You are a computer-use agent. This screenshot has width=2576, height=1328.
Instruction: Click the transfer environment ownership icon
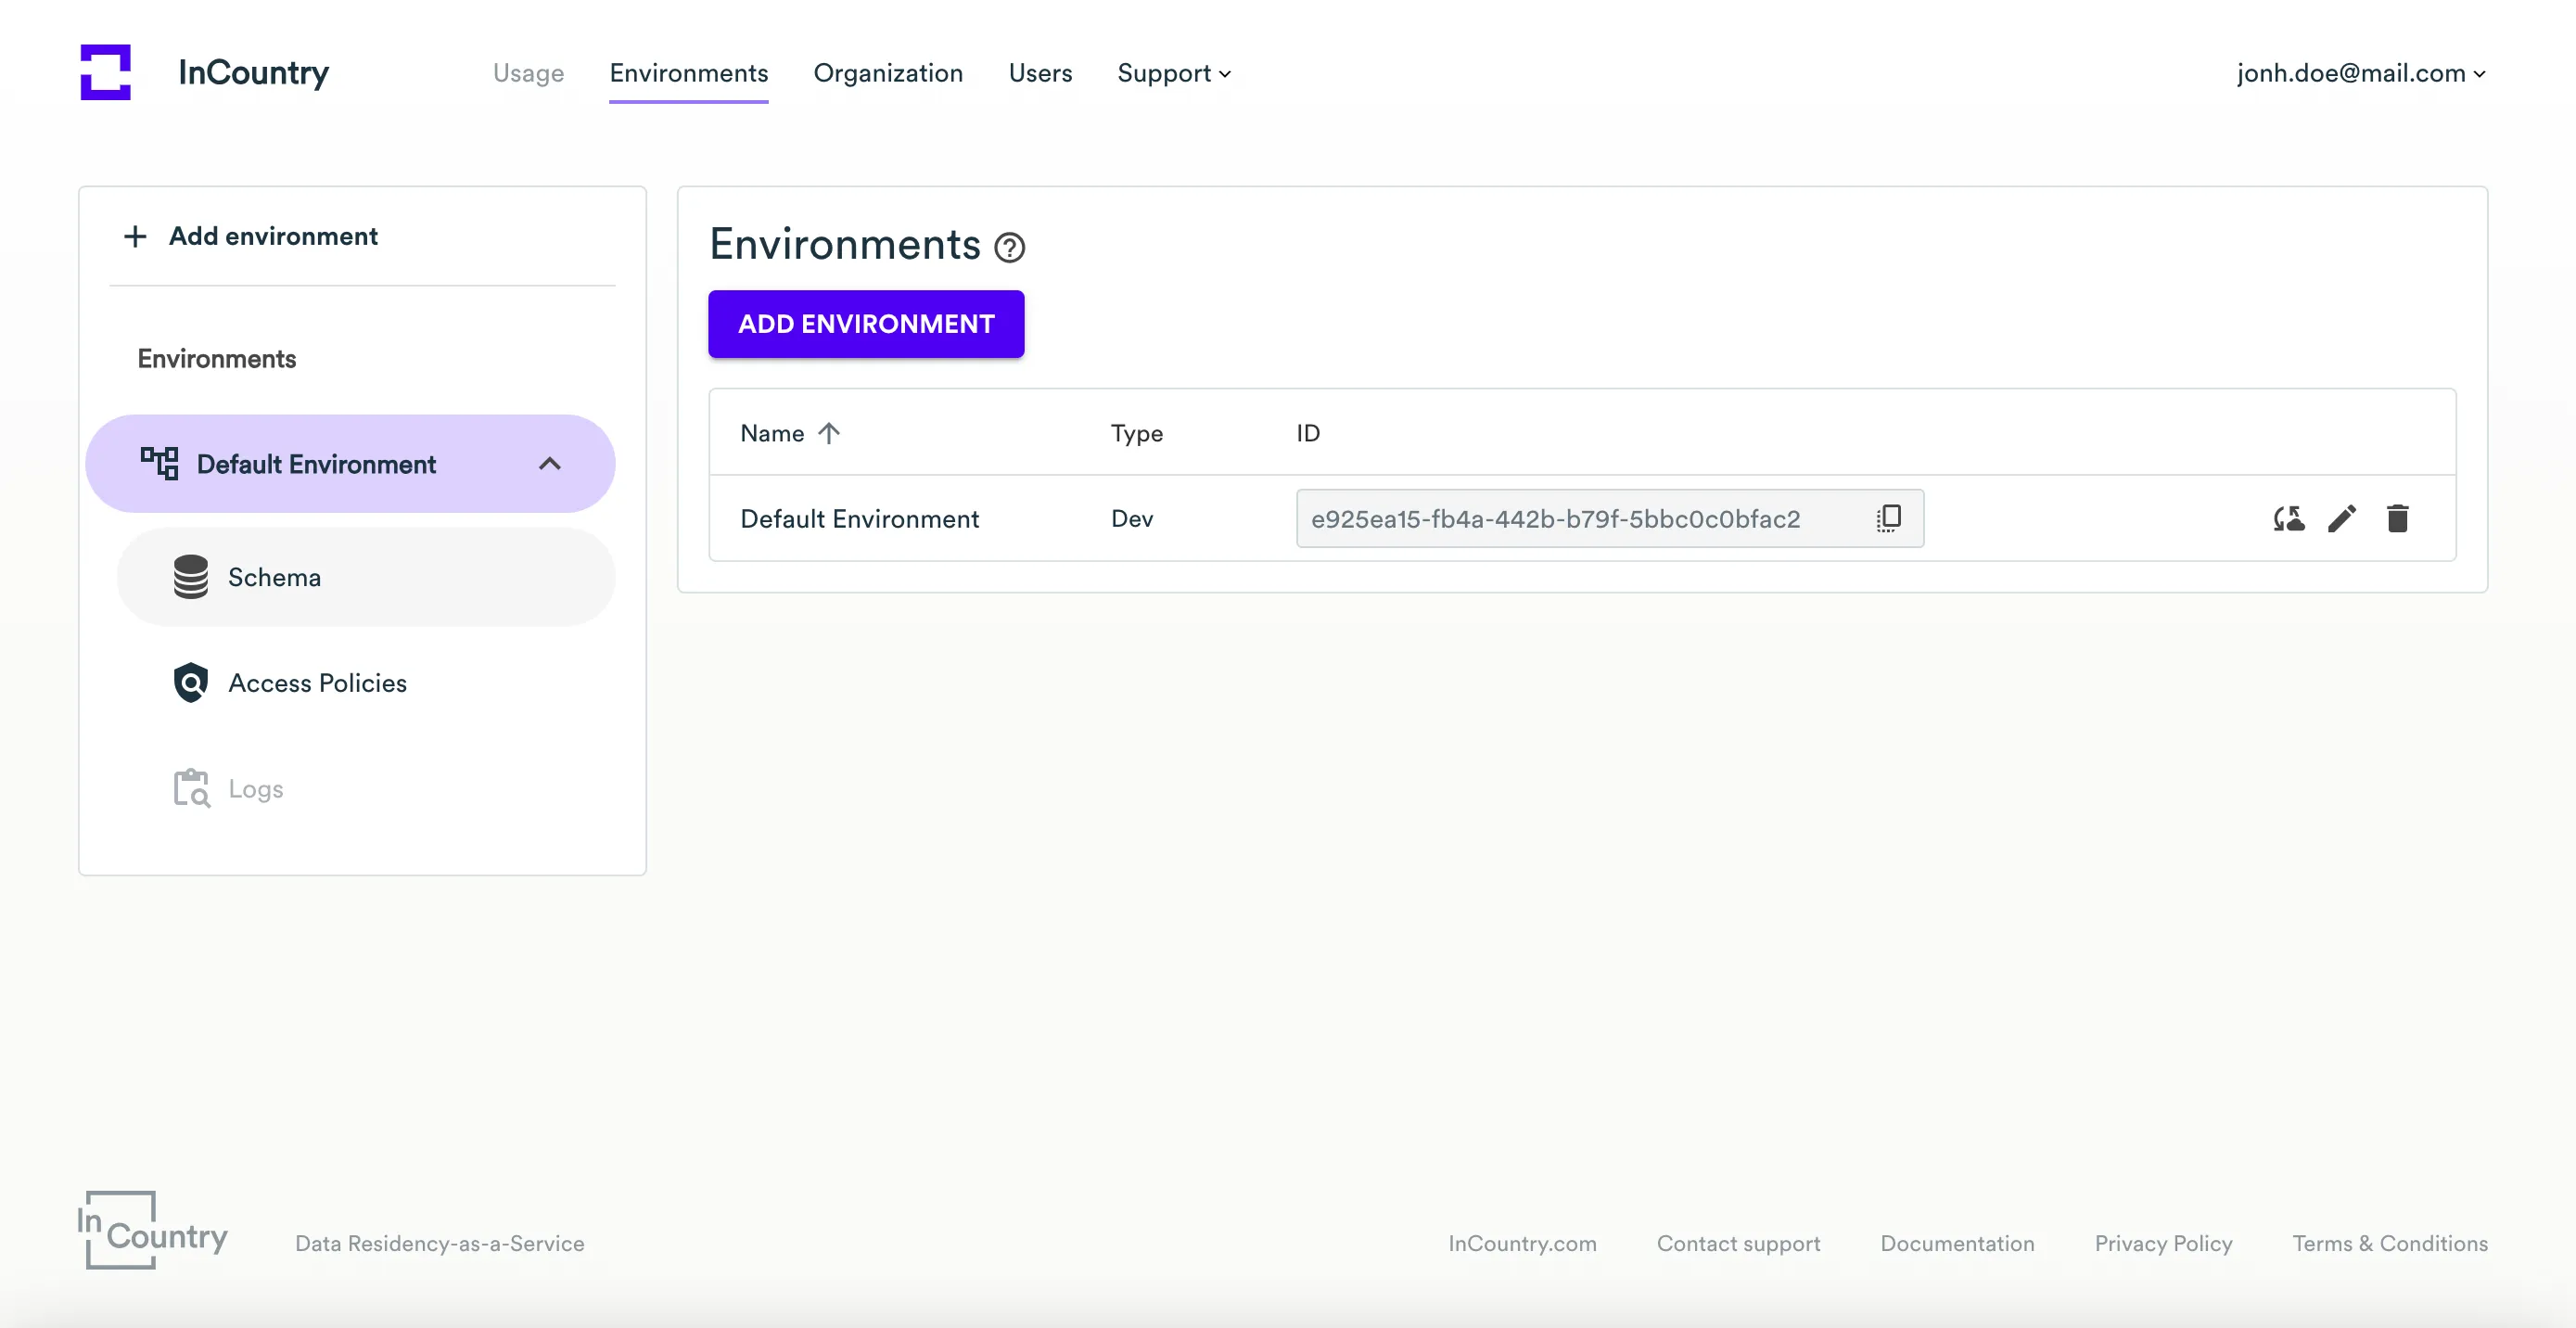(x=2288, y=518)
